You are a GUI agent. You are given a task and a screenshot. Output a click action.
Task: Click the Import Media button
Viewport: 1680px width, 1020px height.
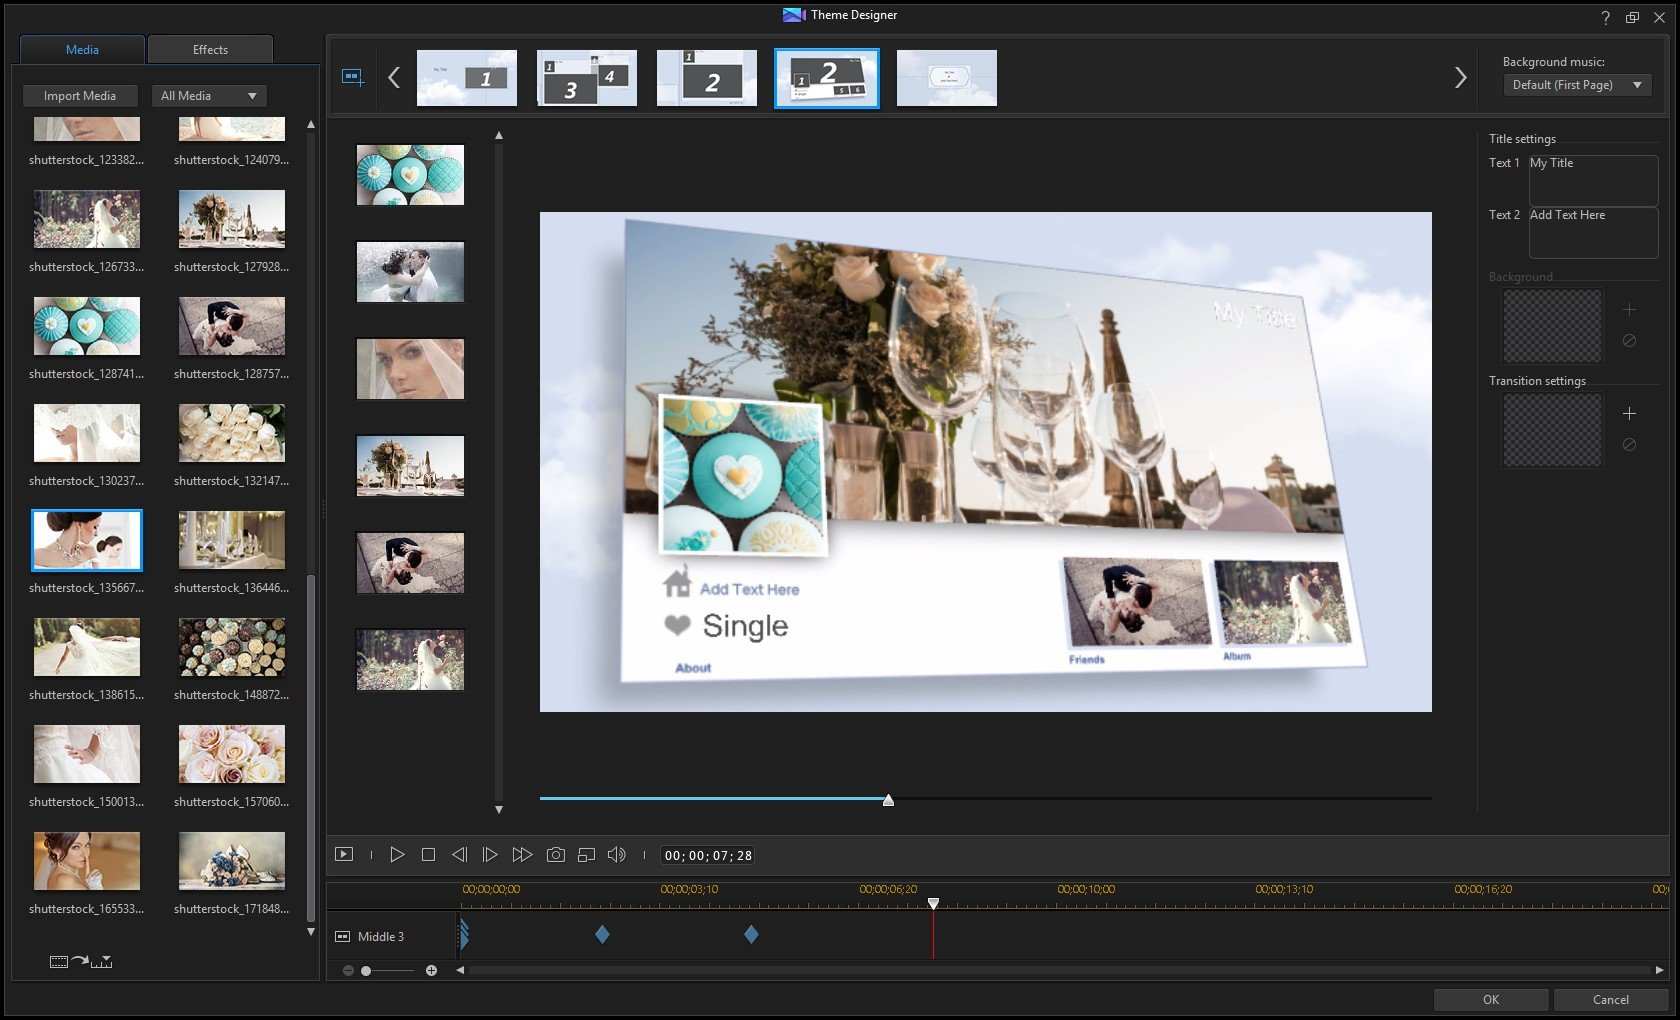click(x=79, y=95)
